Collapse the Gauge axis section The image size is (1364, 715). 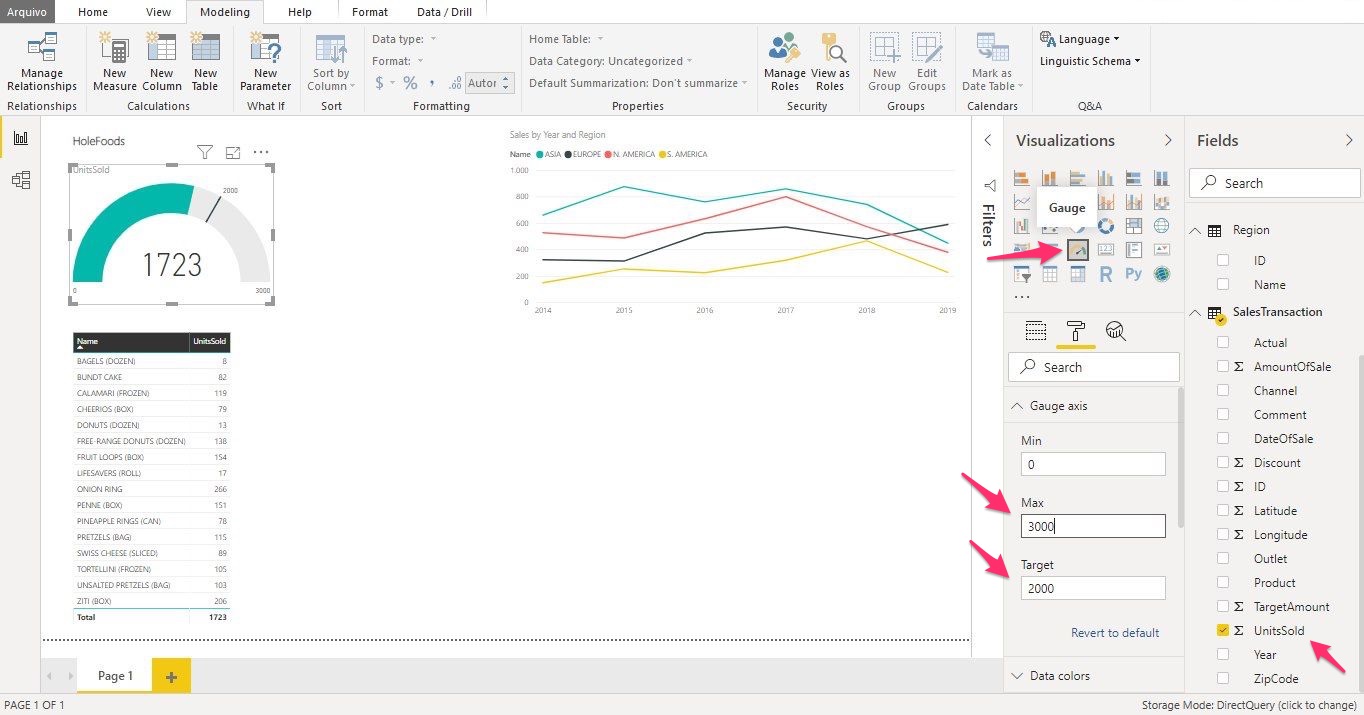pos(1018,406)
